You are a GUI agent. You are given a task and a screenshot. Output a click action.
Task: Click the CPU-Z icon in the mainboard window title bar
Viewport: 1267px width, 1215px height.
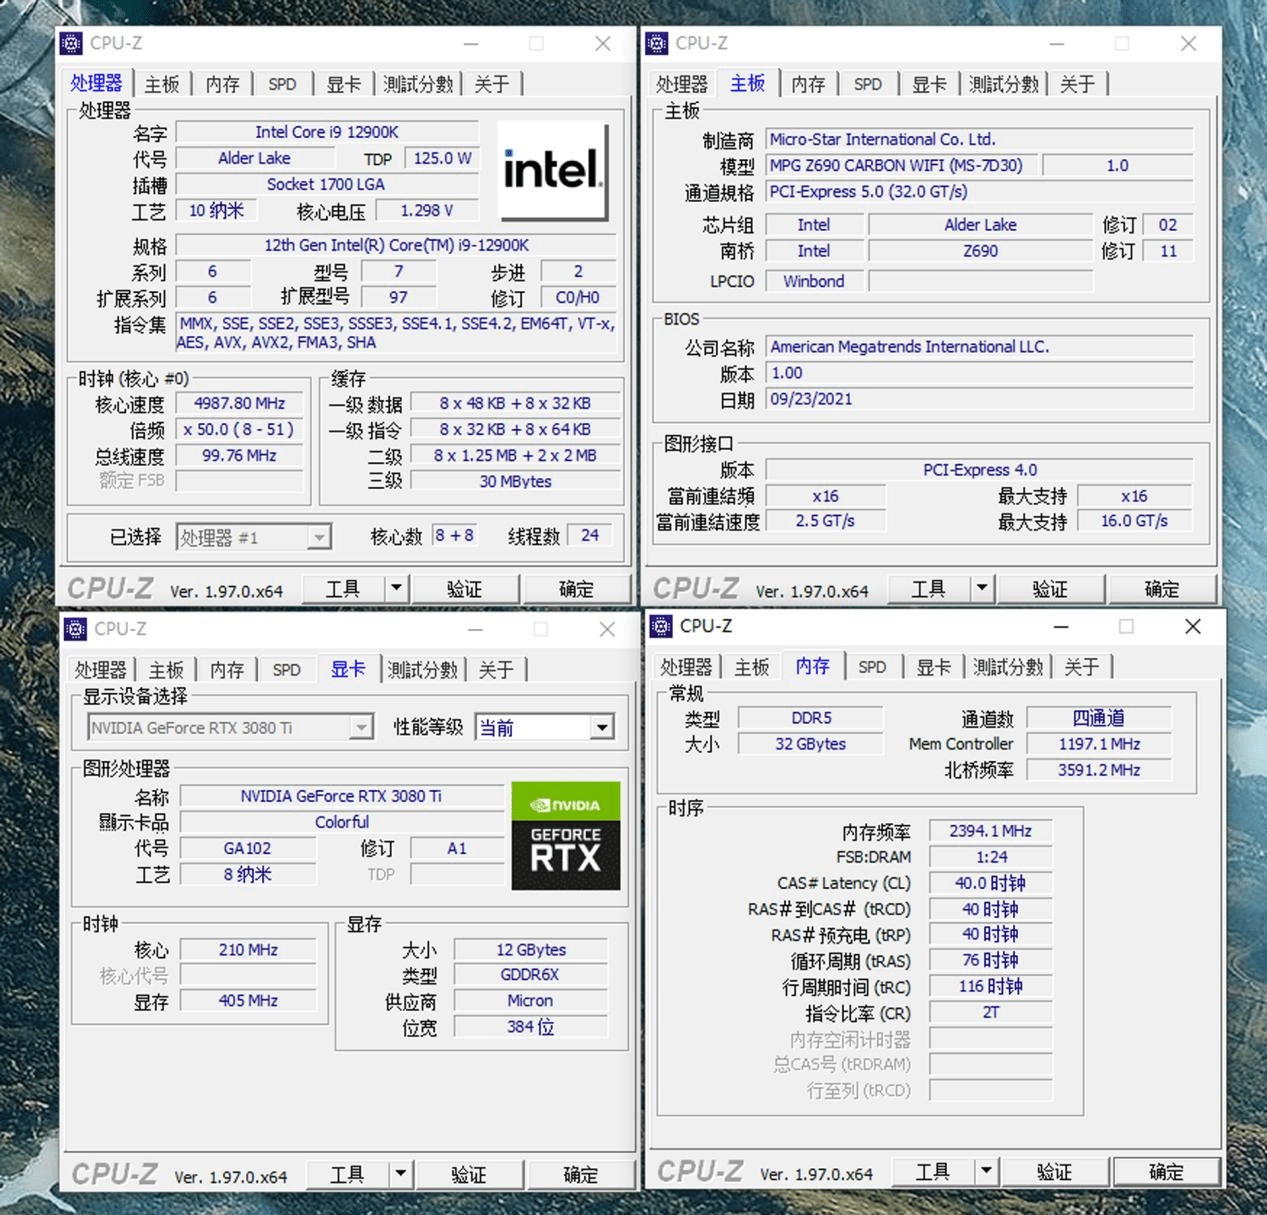click(657, 43)
